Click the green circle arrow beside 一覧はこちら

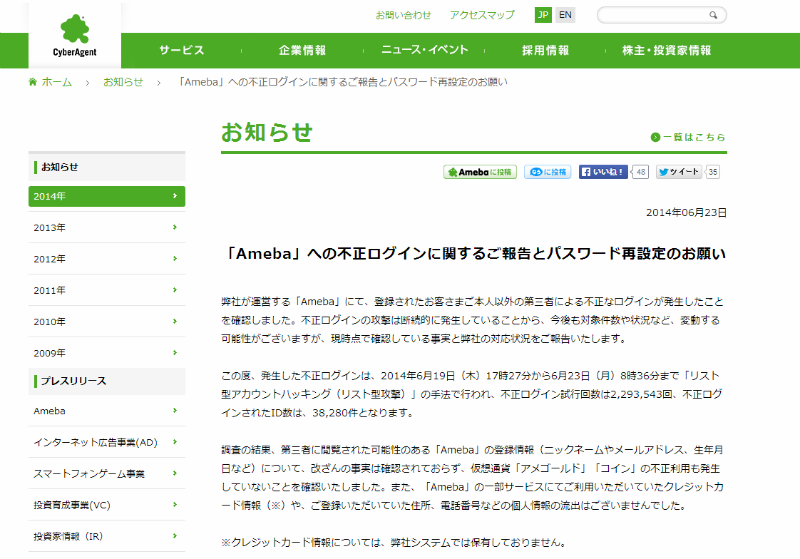(655, 137)
